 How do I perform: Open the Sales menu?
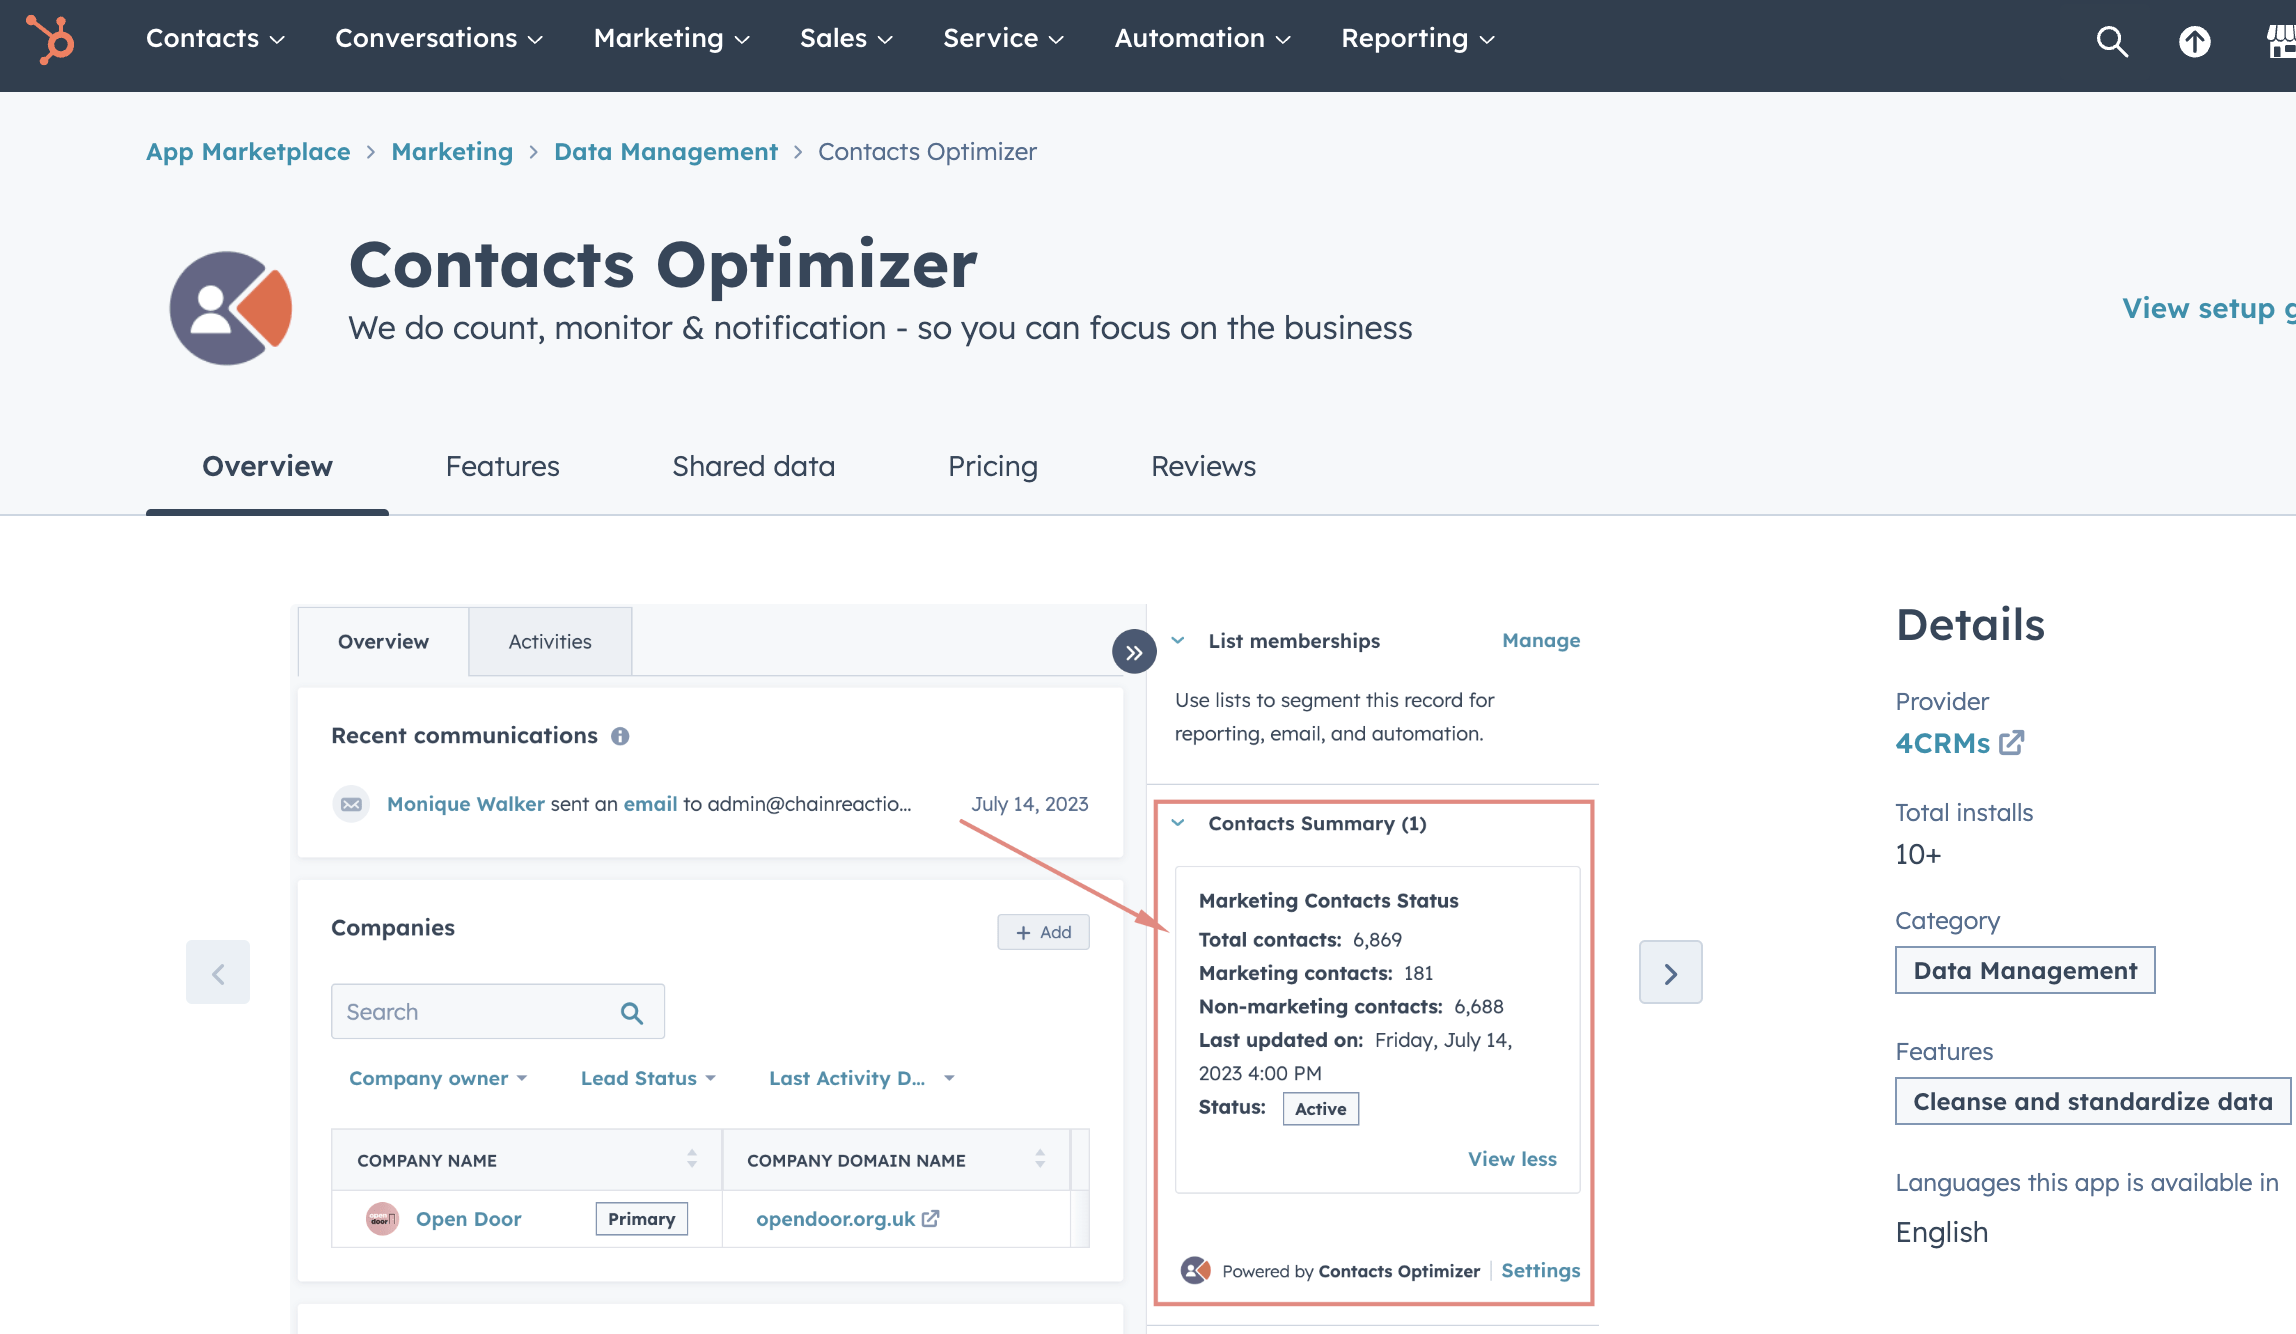[x=846, y=38]
